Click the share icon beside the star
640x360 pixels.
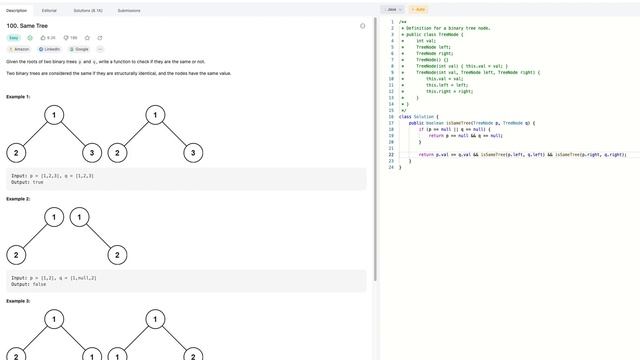100,38
